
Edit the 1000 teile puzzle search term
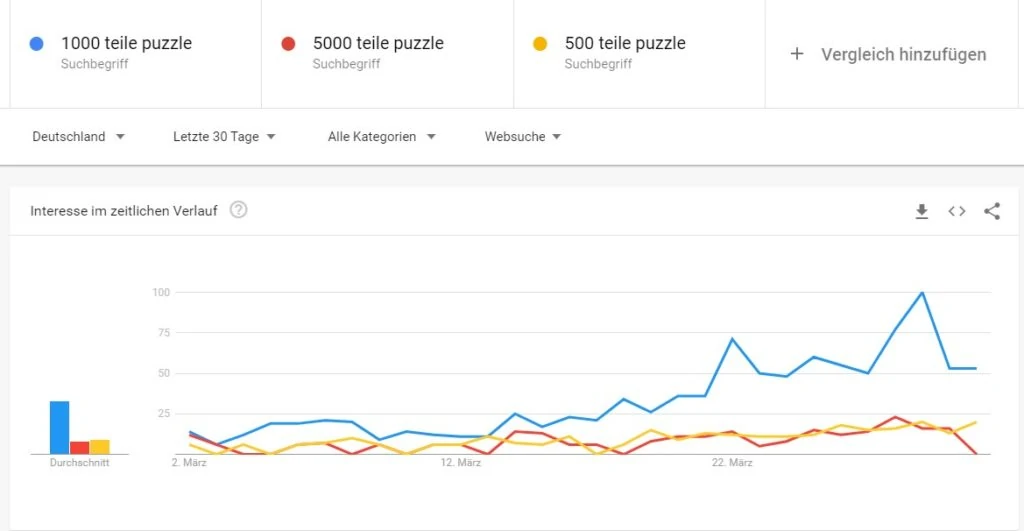(x=126, y=43)
